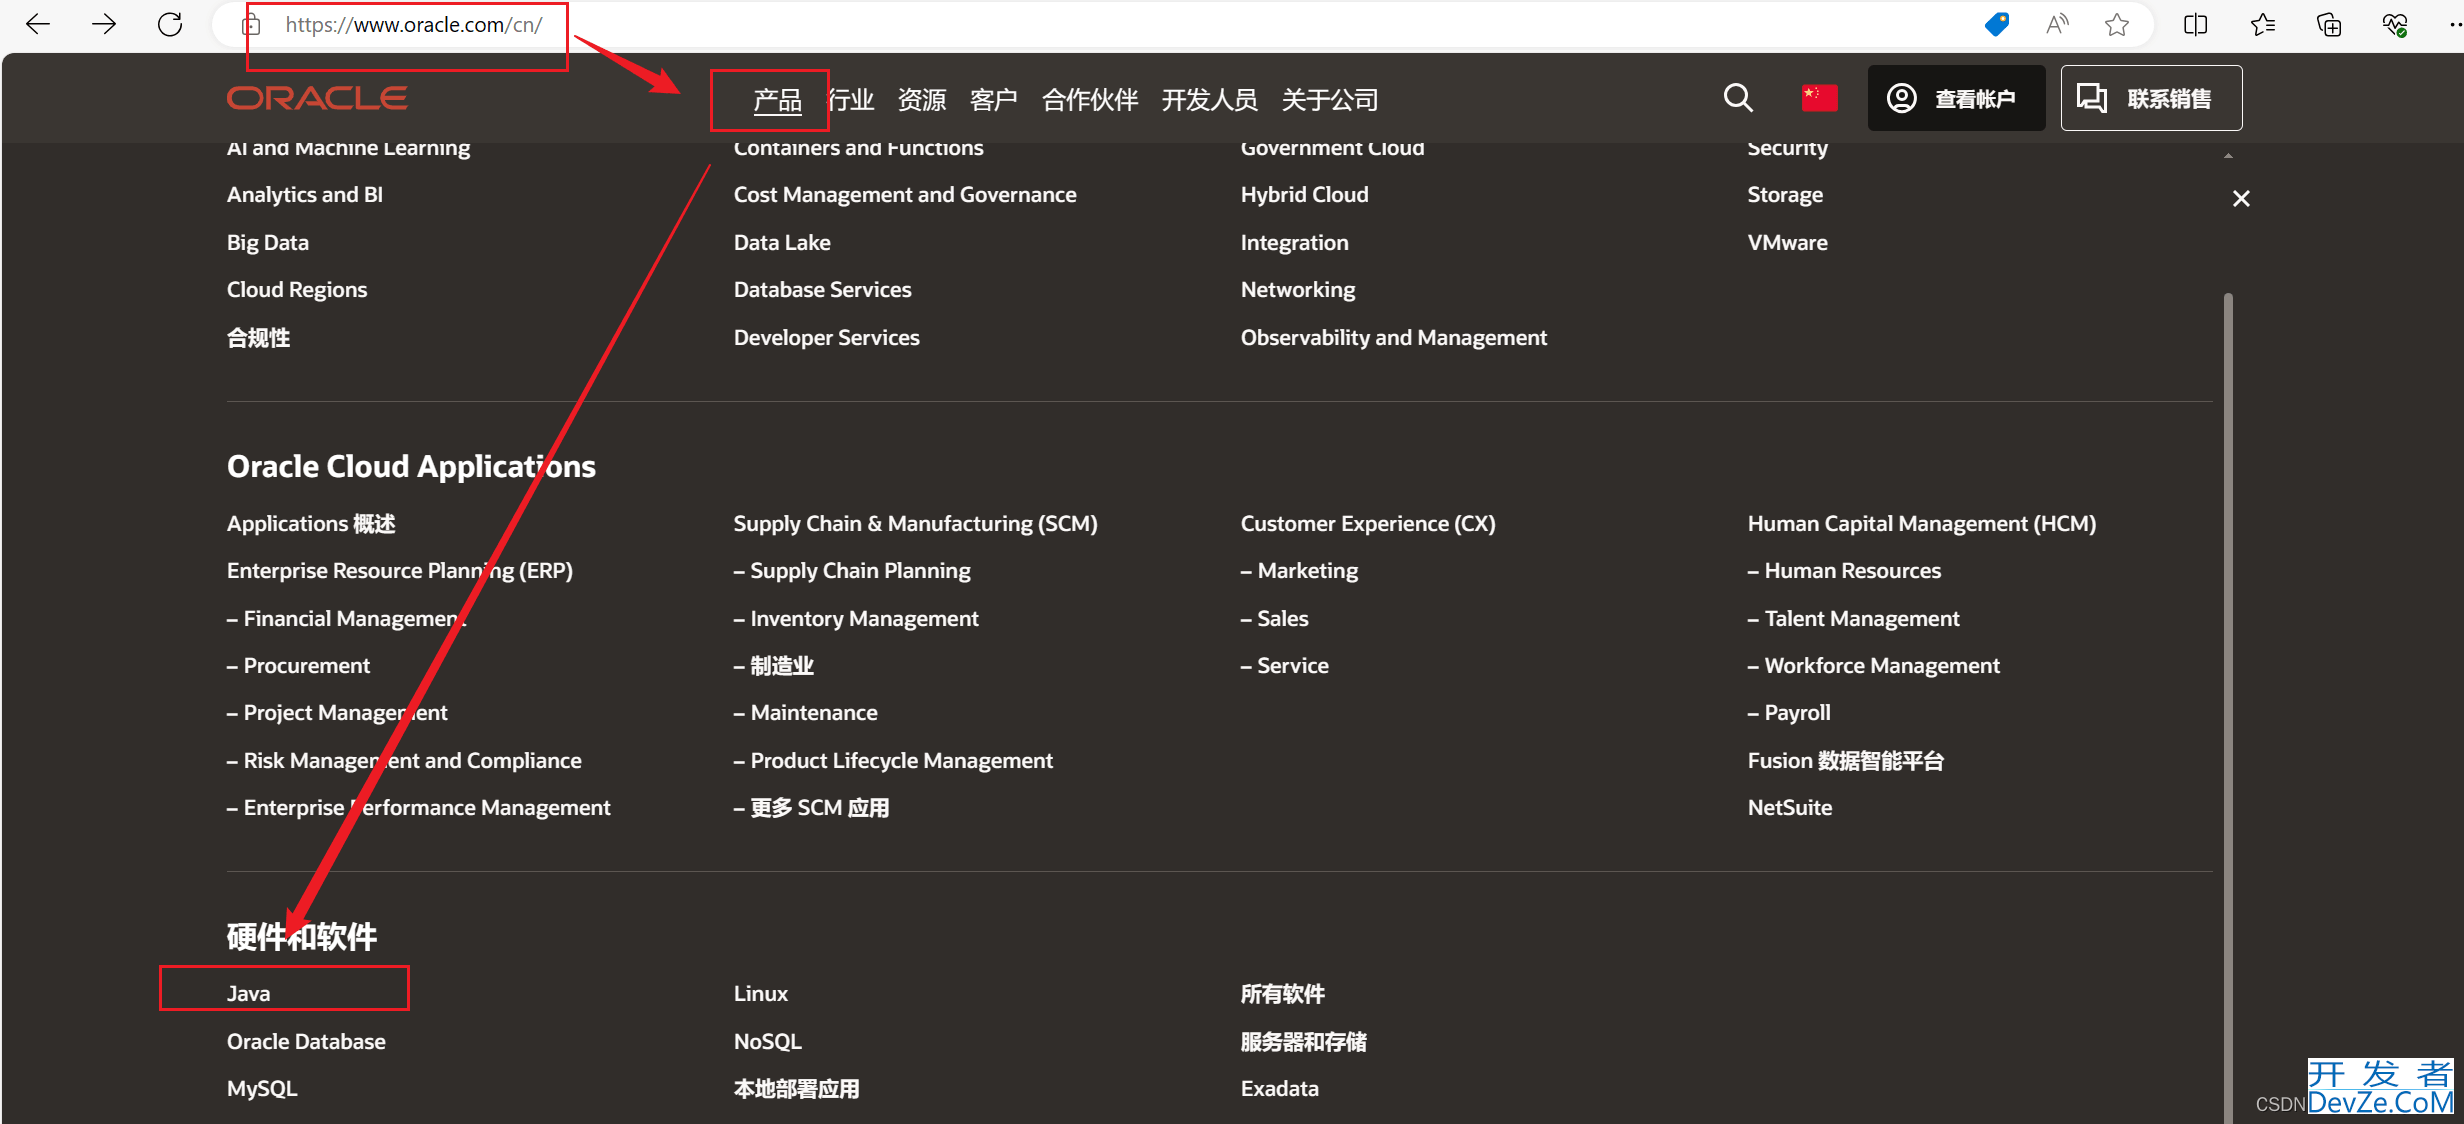Open the 关于公司 menu

coord(1330,100)
